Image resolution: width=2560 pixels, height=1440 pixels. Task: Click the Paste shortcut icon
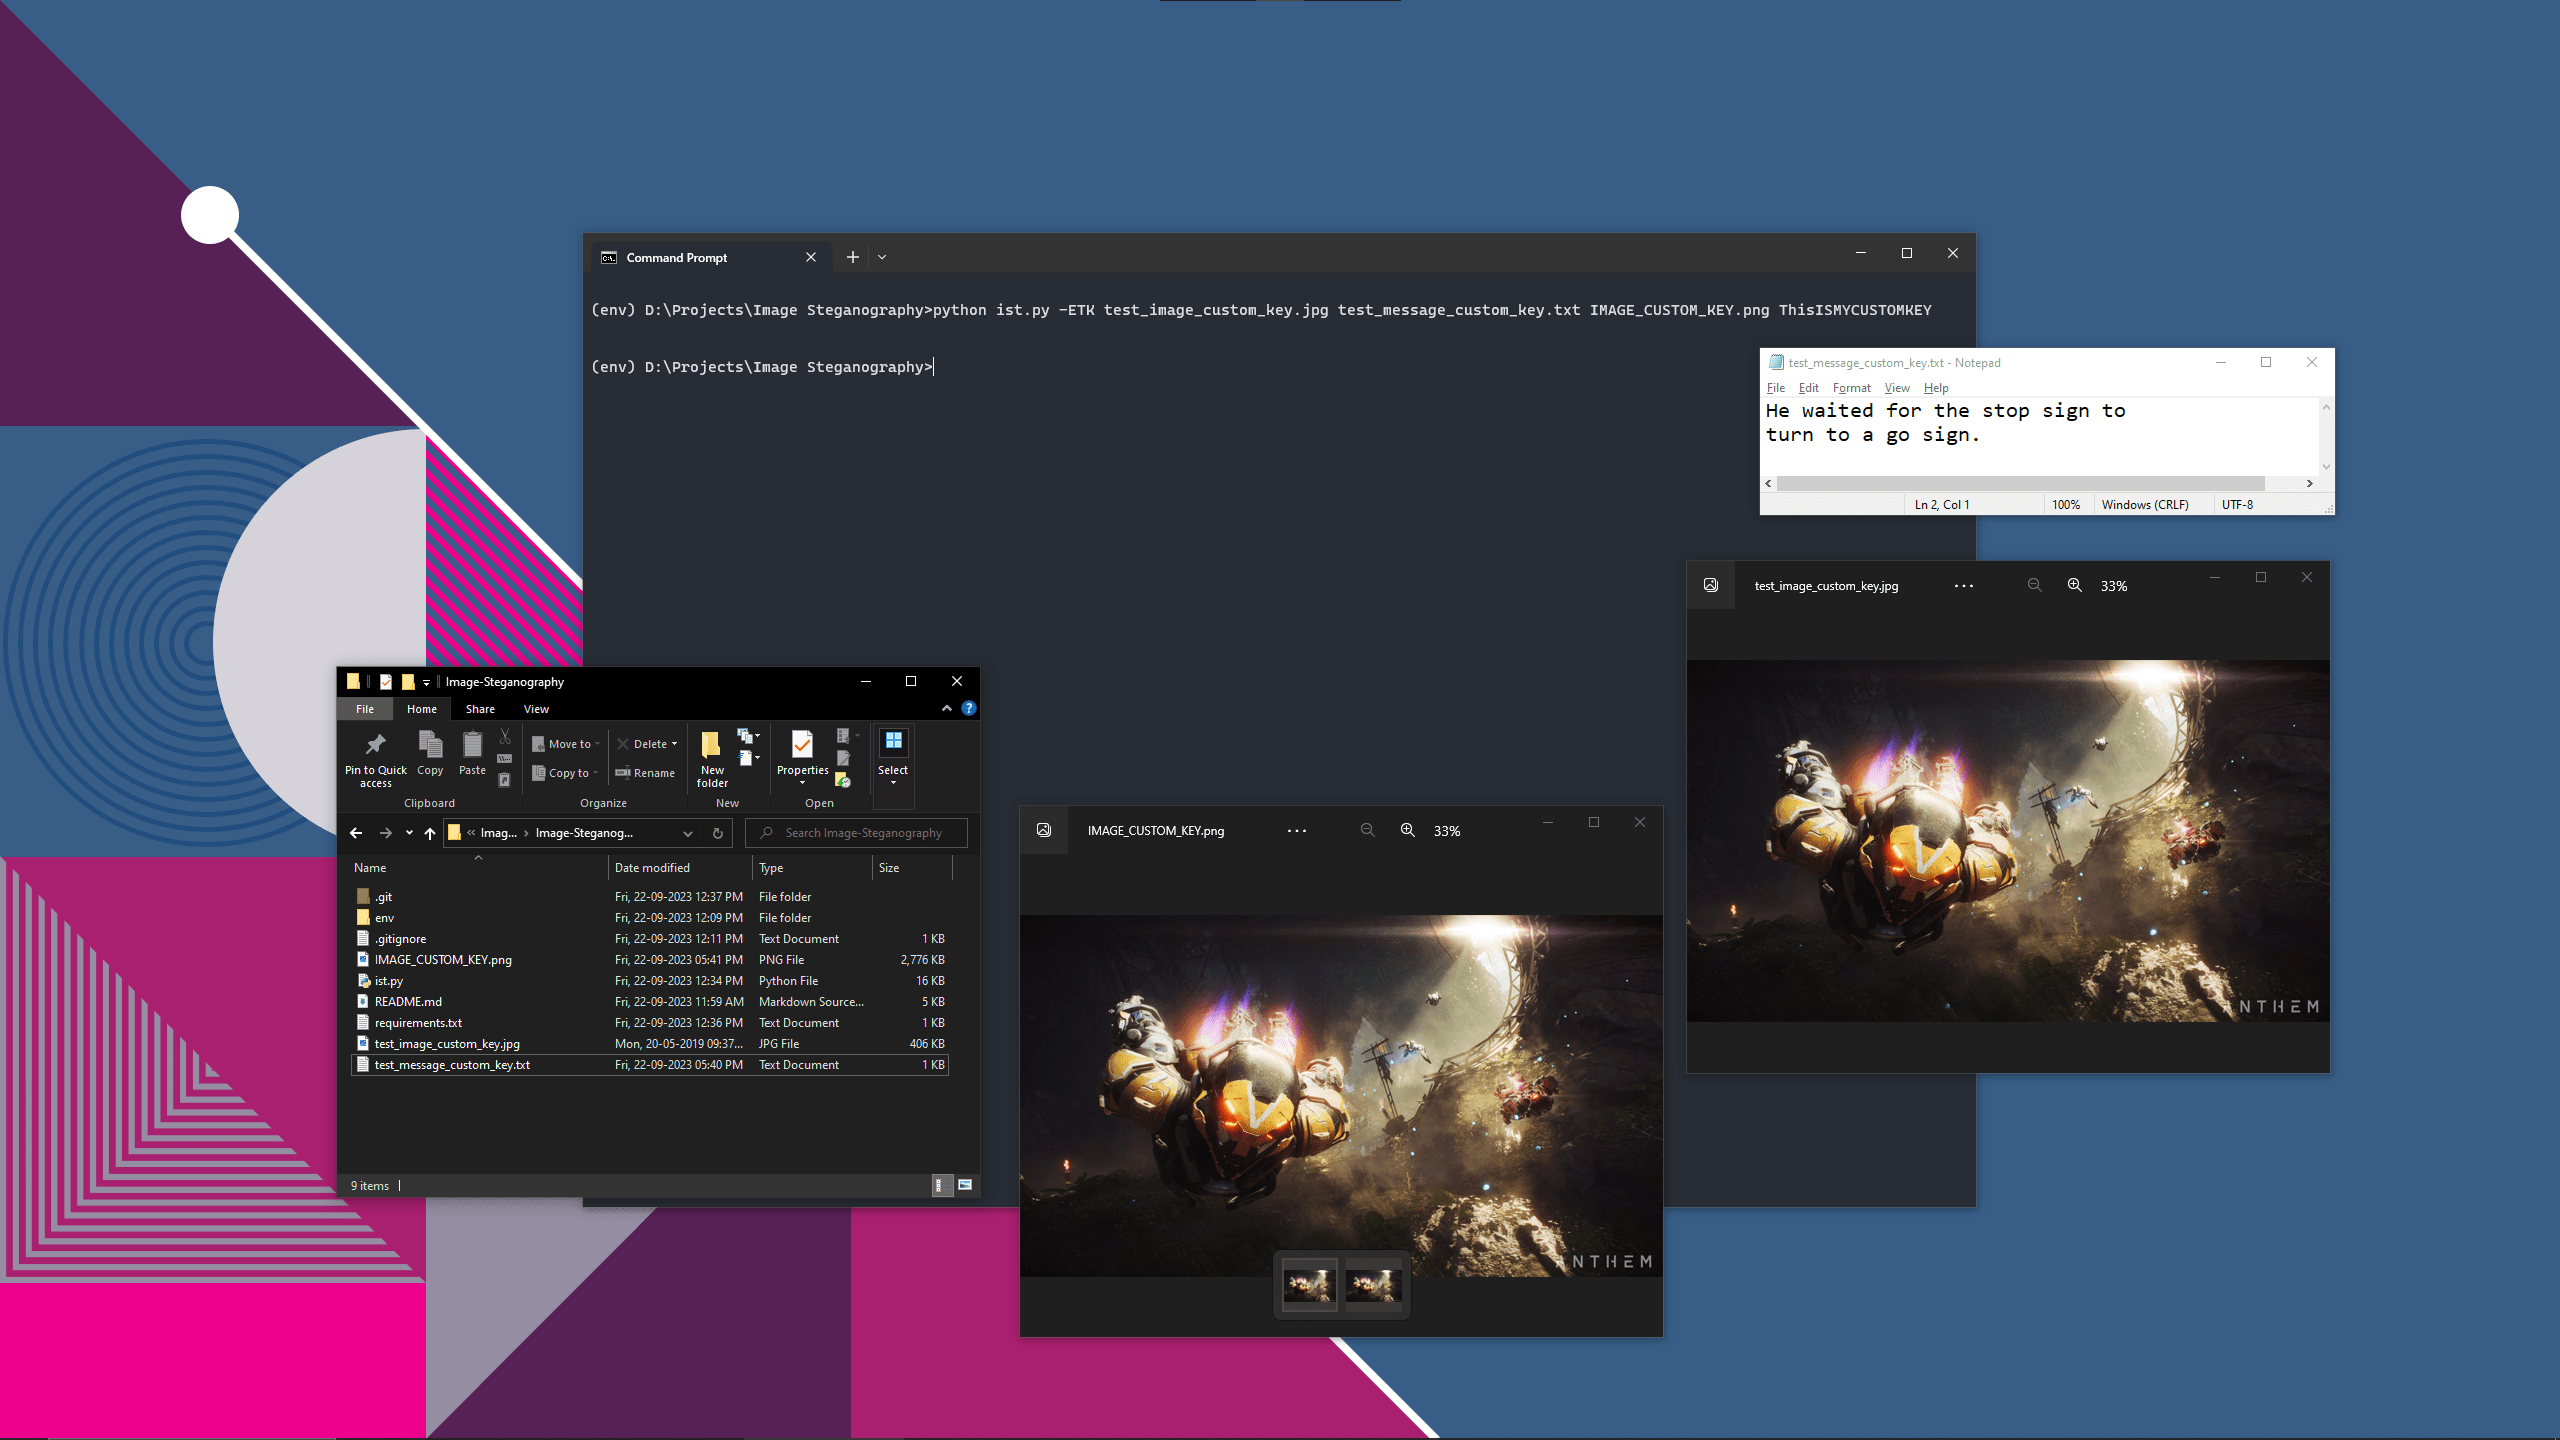coord(505,780)
